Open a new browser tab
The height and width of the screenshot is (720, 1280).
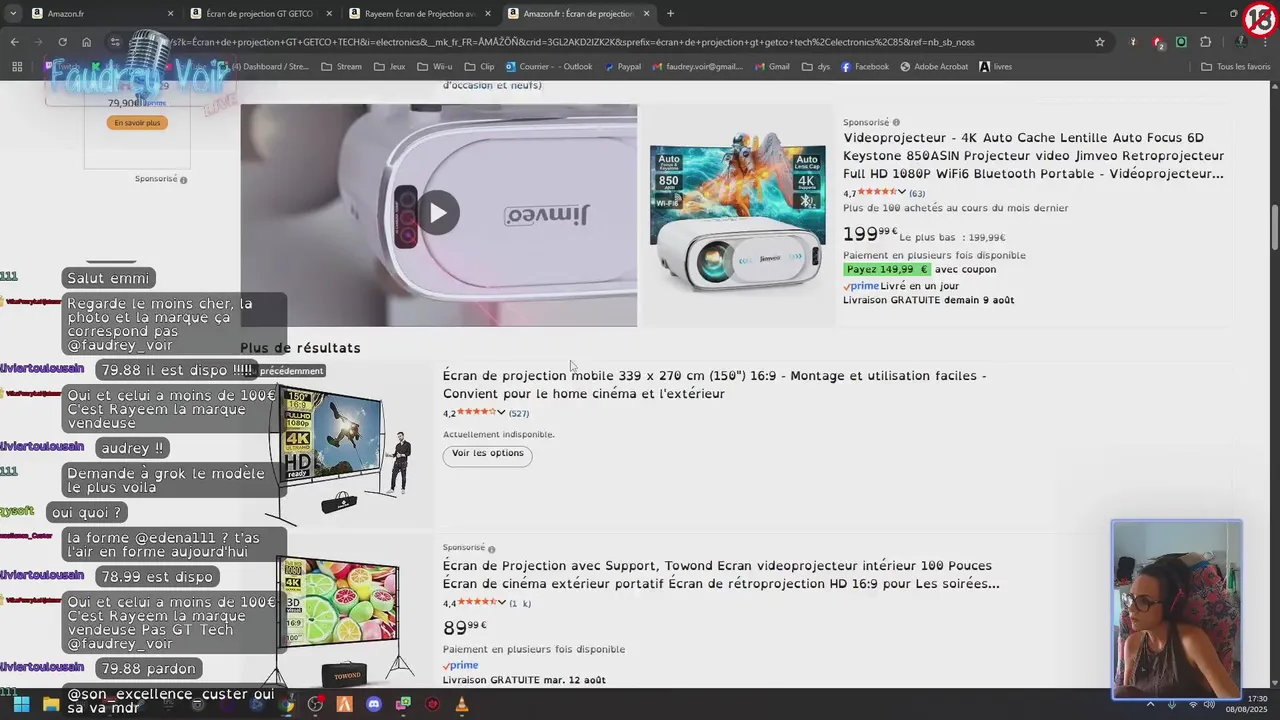pyautogui.click(x=670, y=13)
